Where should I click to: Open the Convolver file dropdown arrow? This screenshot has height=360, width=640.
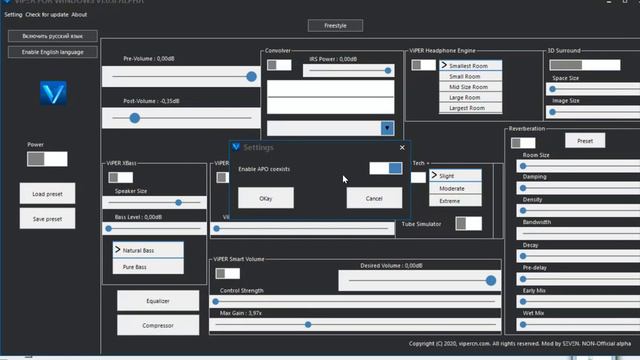point(387,128)
